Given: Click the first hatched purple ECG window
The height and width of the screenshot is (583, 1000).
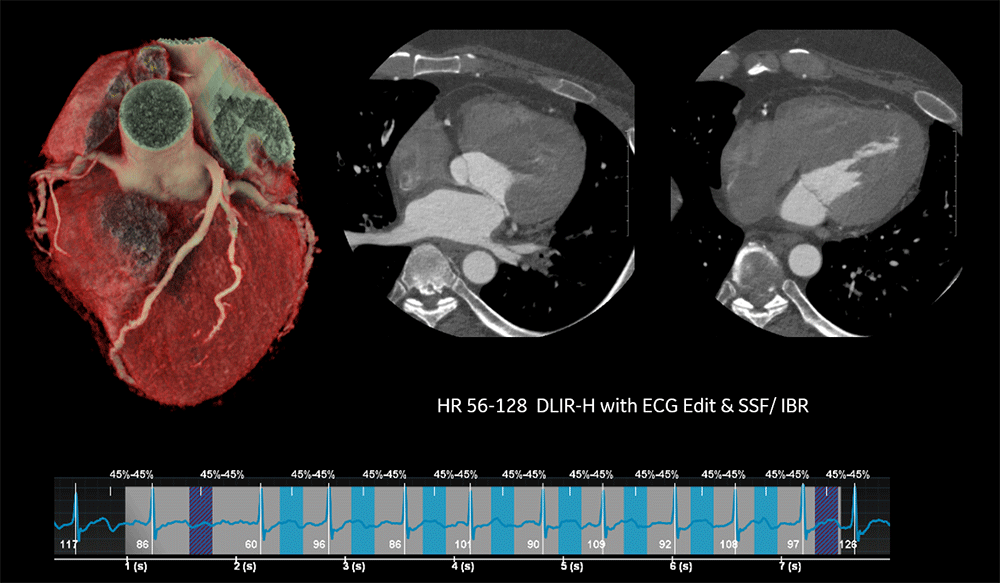Looking at the screenshot, I should tap(201, 518).
